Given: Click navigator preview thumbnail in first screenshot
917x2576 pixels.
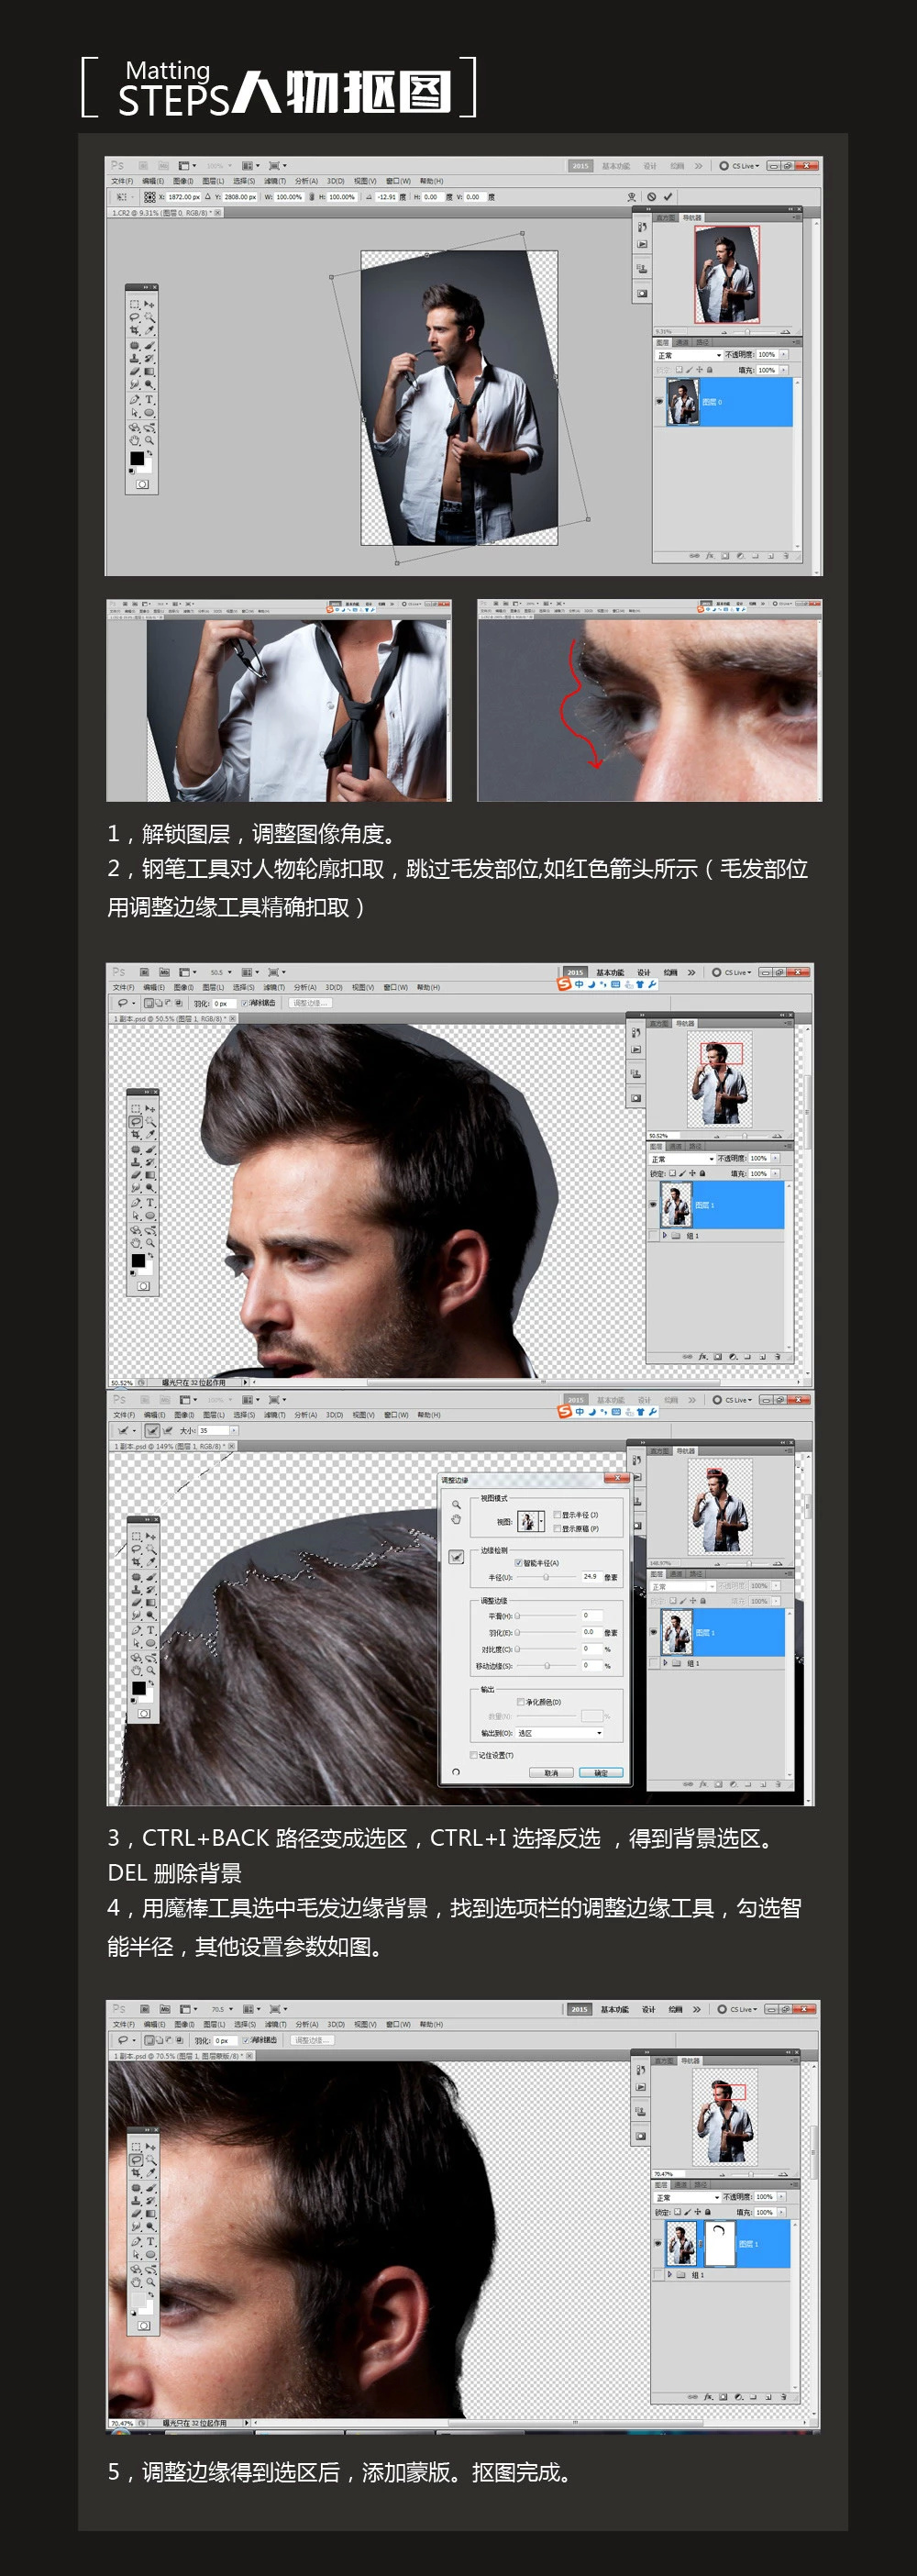Looking at the screenshot, I should click(726, 274).
